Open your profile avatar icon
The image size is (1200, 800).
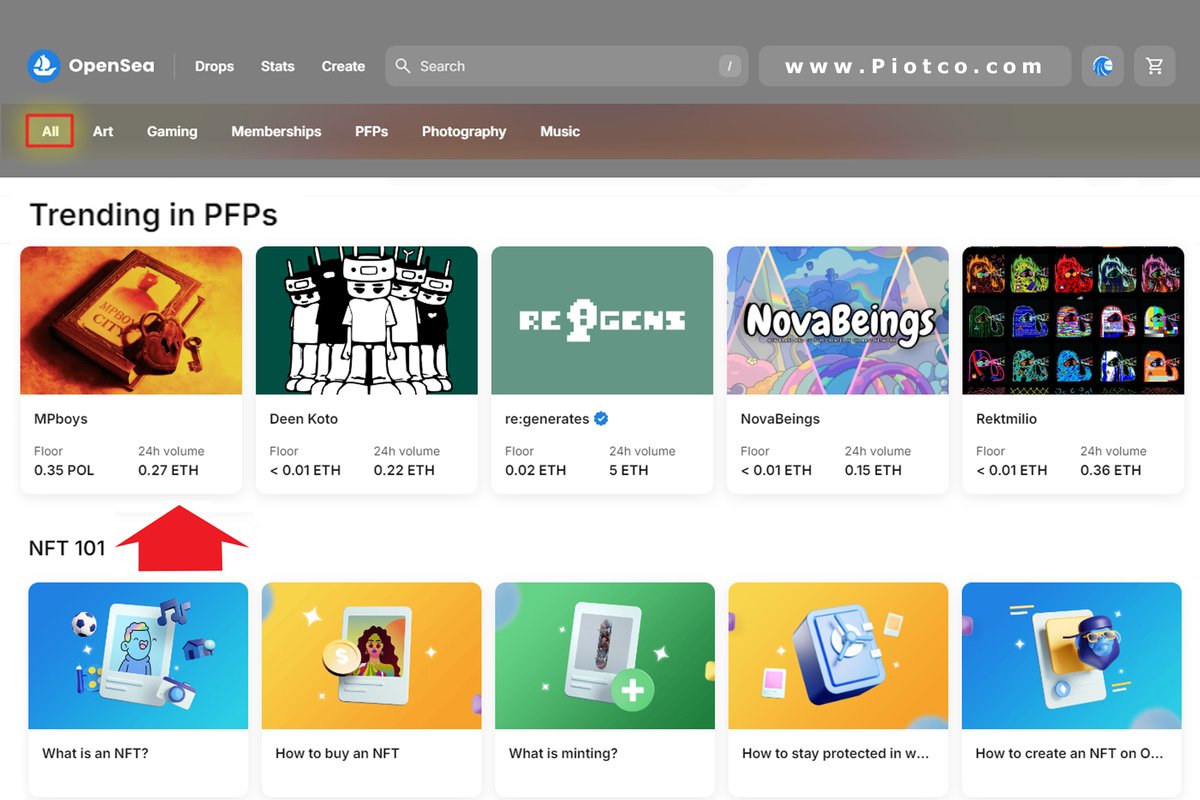(1102, 65)
